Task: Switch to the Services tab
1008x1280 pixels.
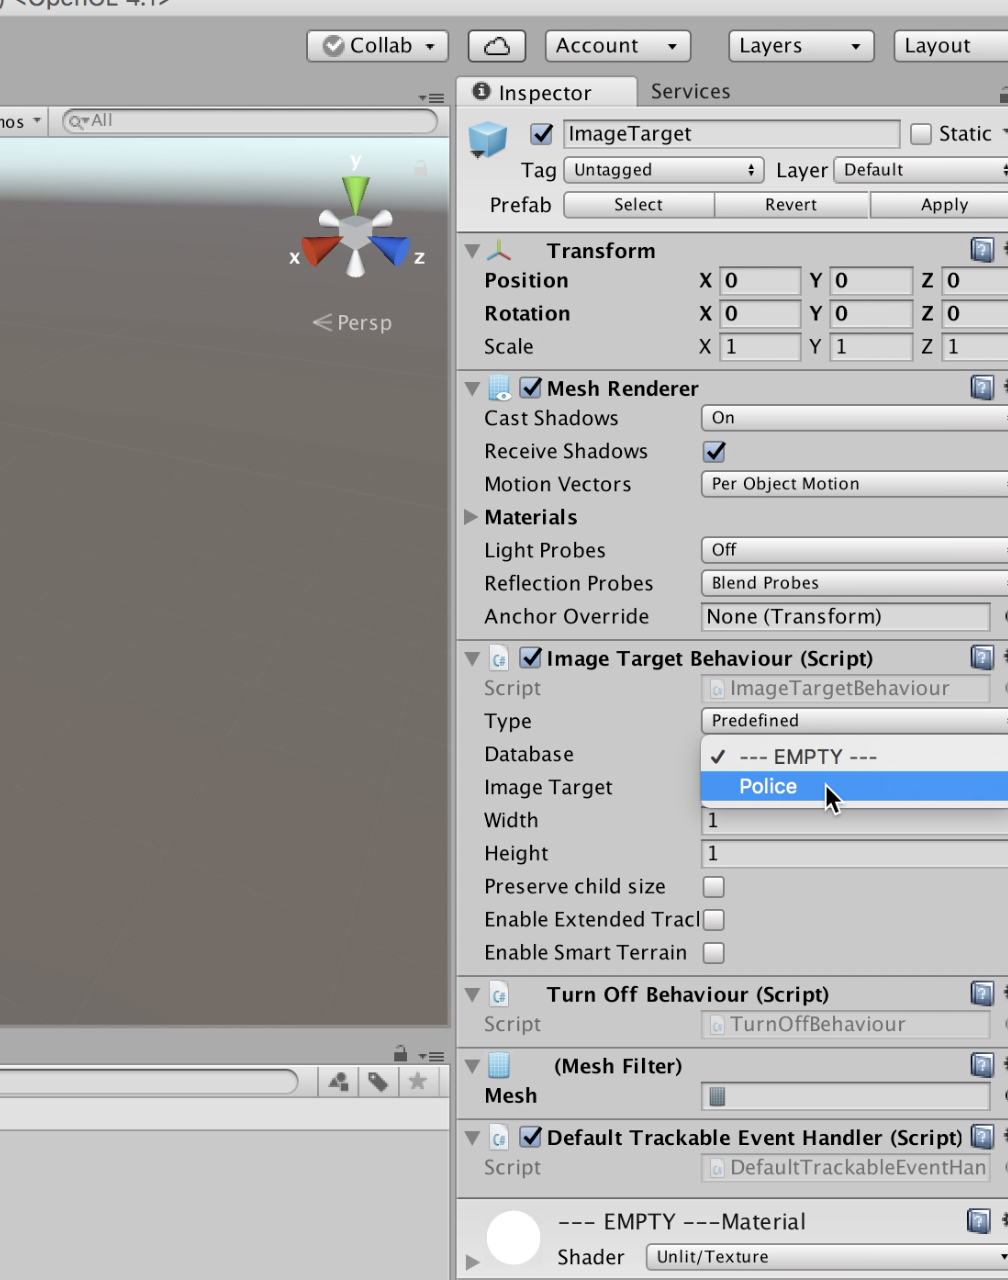Action: pyautogui.click(x=690, y=92)
